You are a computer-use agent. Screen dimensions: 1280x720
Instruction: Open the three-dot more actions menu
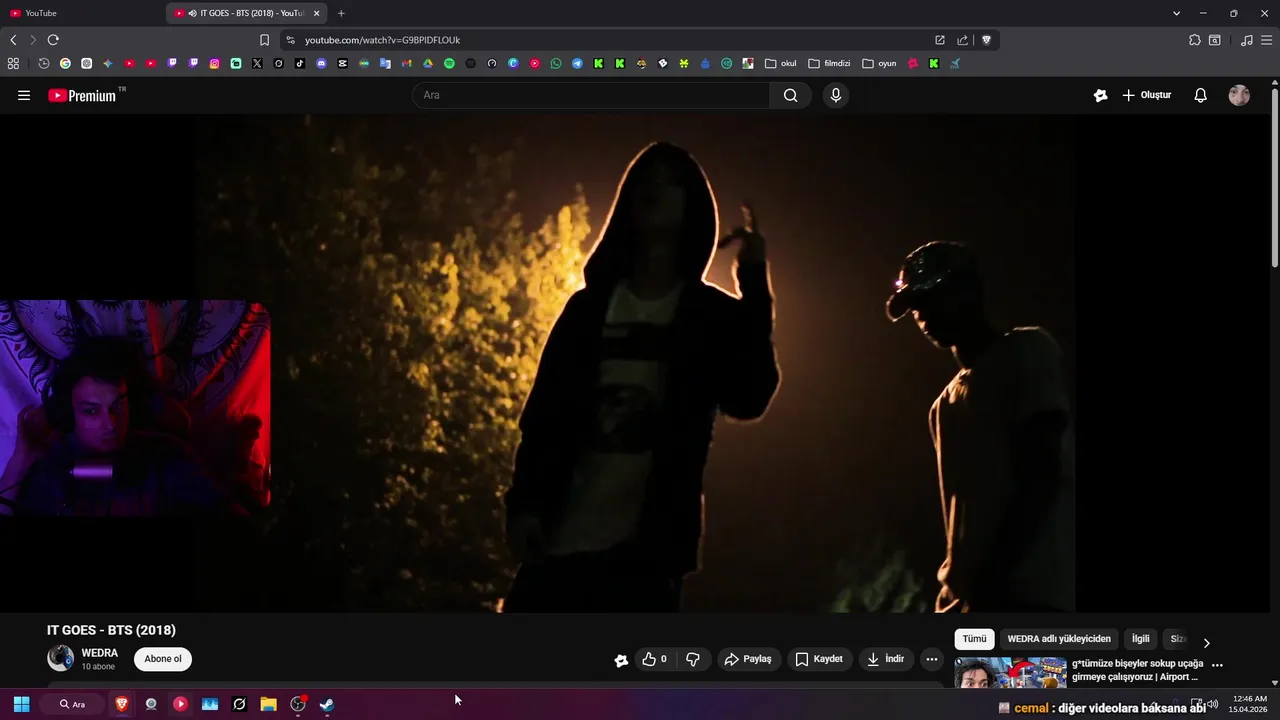tap(932, 659)
